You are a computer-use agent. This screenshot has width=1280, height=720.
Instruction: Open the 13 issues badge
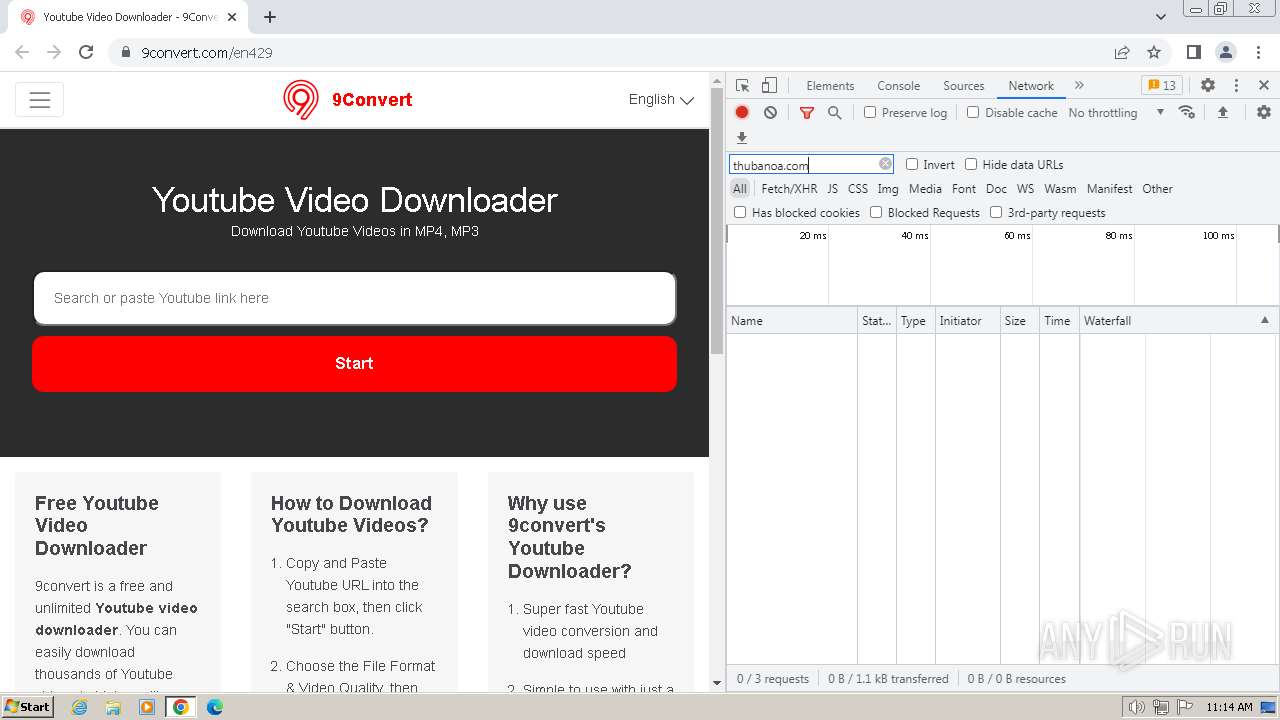1162,86
